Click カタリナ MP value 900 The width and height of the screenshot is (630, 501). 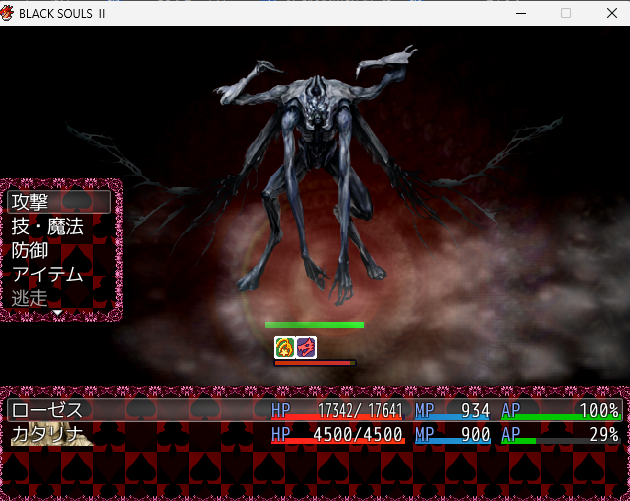point(475,435)
